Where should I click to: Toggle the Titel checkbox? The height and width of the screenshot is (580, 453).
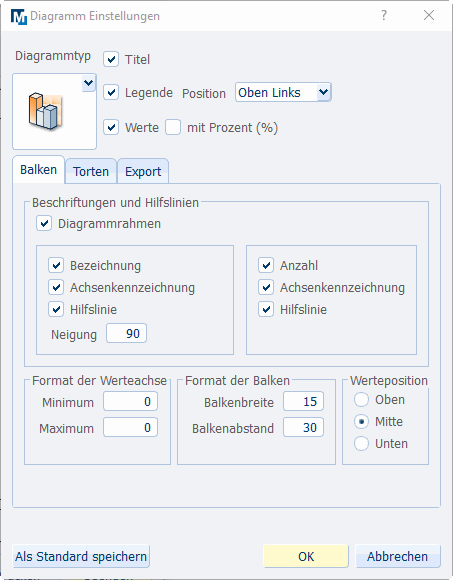tap(111, 59)
